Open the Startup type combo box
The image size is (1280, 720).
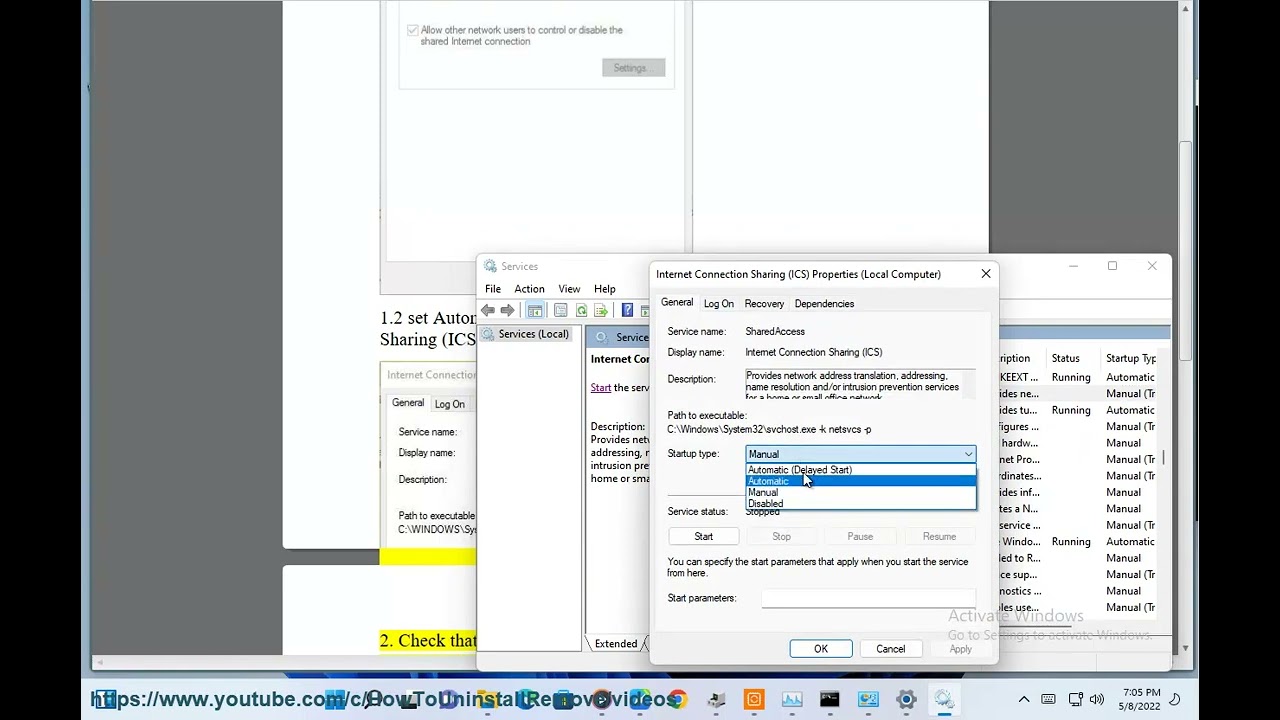(x=860, y=454)
